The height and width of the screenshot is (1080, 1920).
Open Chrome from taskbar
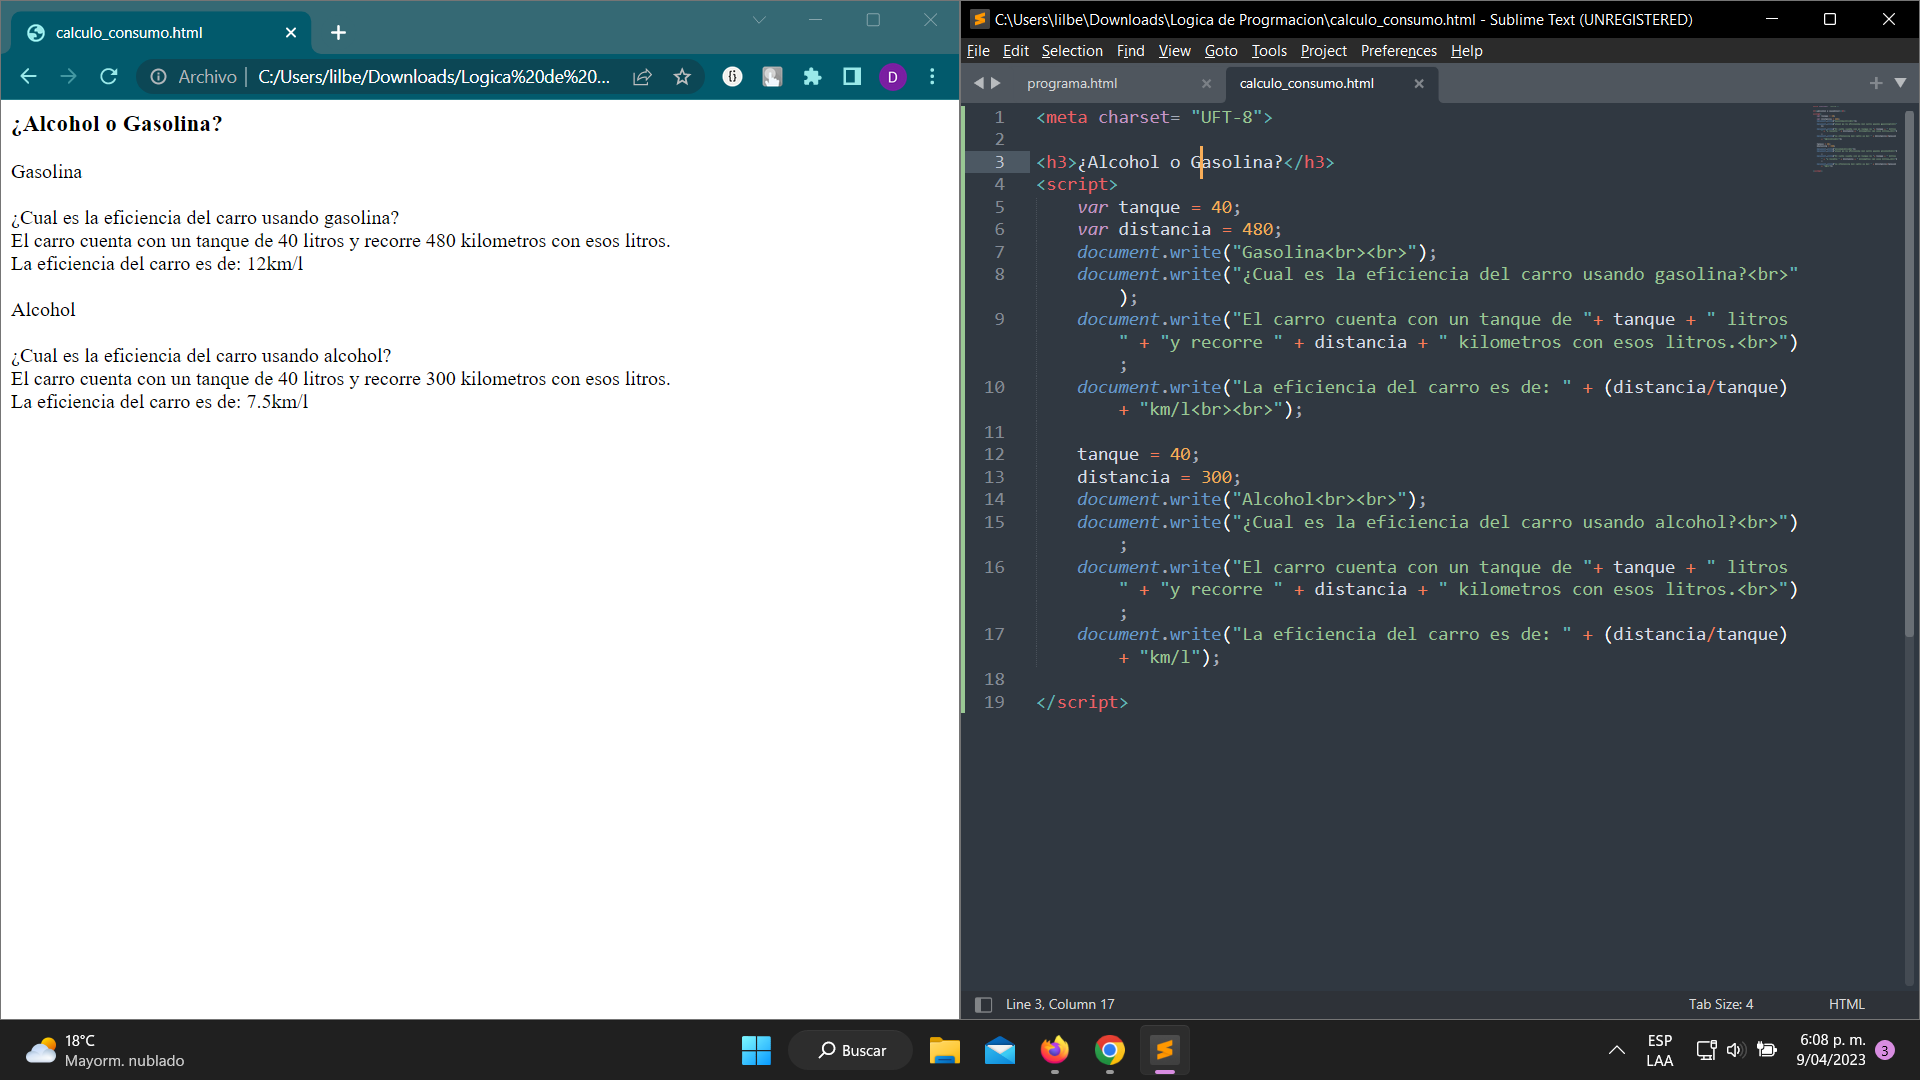[x=1110, y=1050]
